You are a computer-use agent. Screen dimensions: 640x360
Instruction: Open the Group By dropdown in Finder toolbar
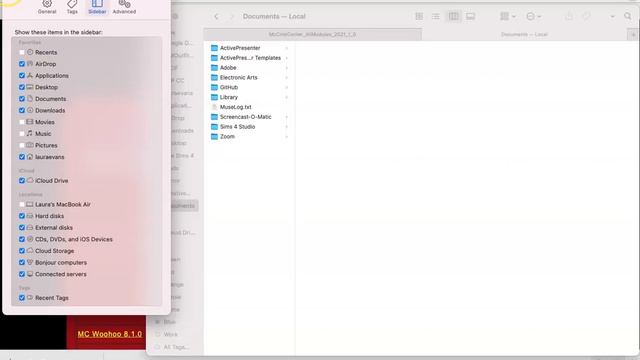[x=508, y=16]
